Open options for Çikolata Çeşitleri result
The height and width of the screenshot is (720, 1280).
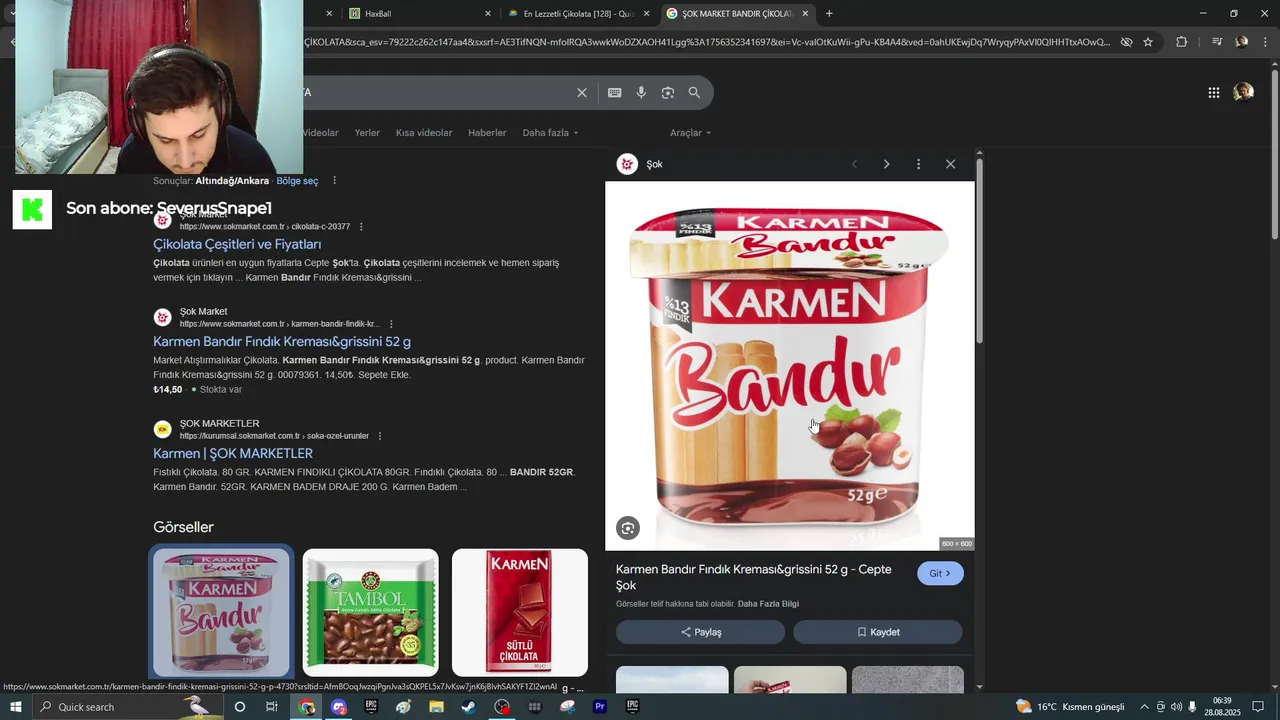pos(361,227)
